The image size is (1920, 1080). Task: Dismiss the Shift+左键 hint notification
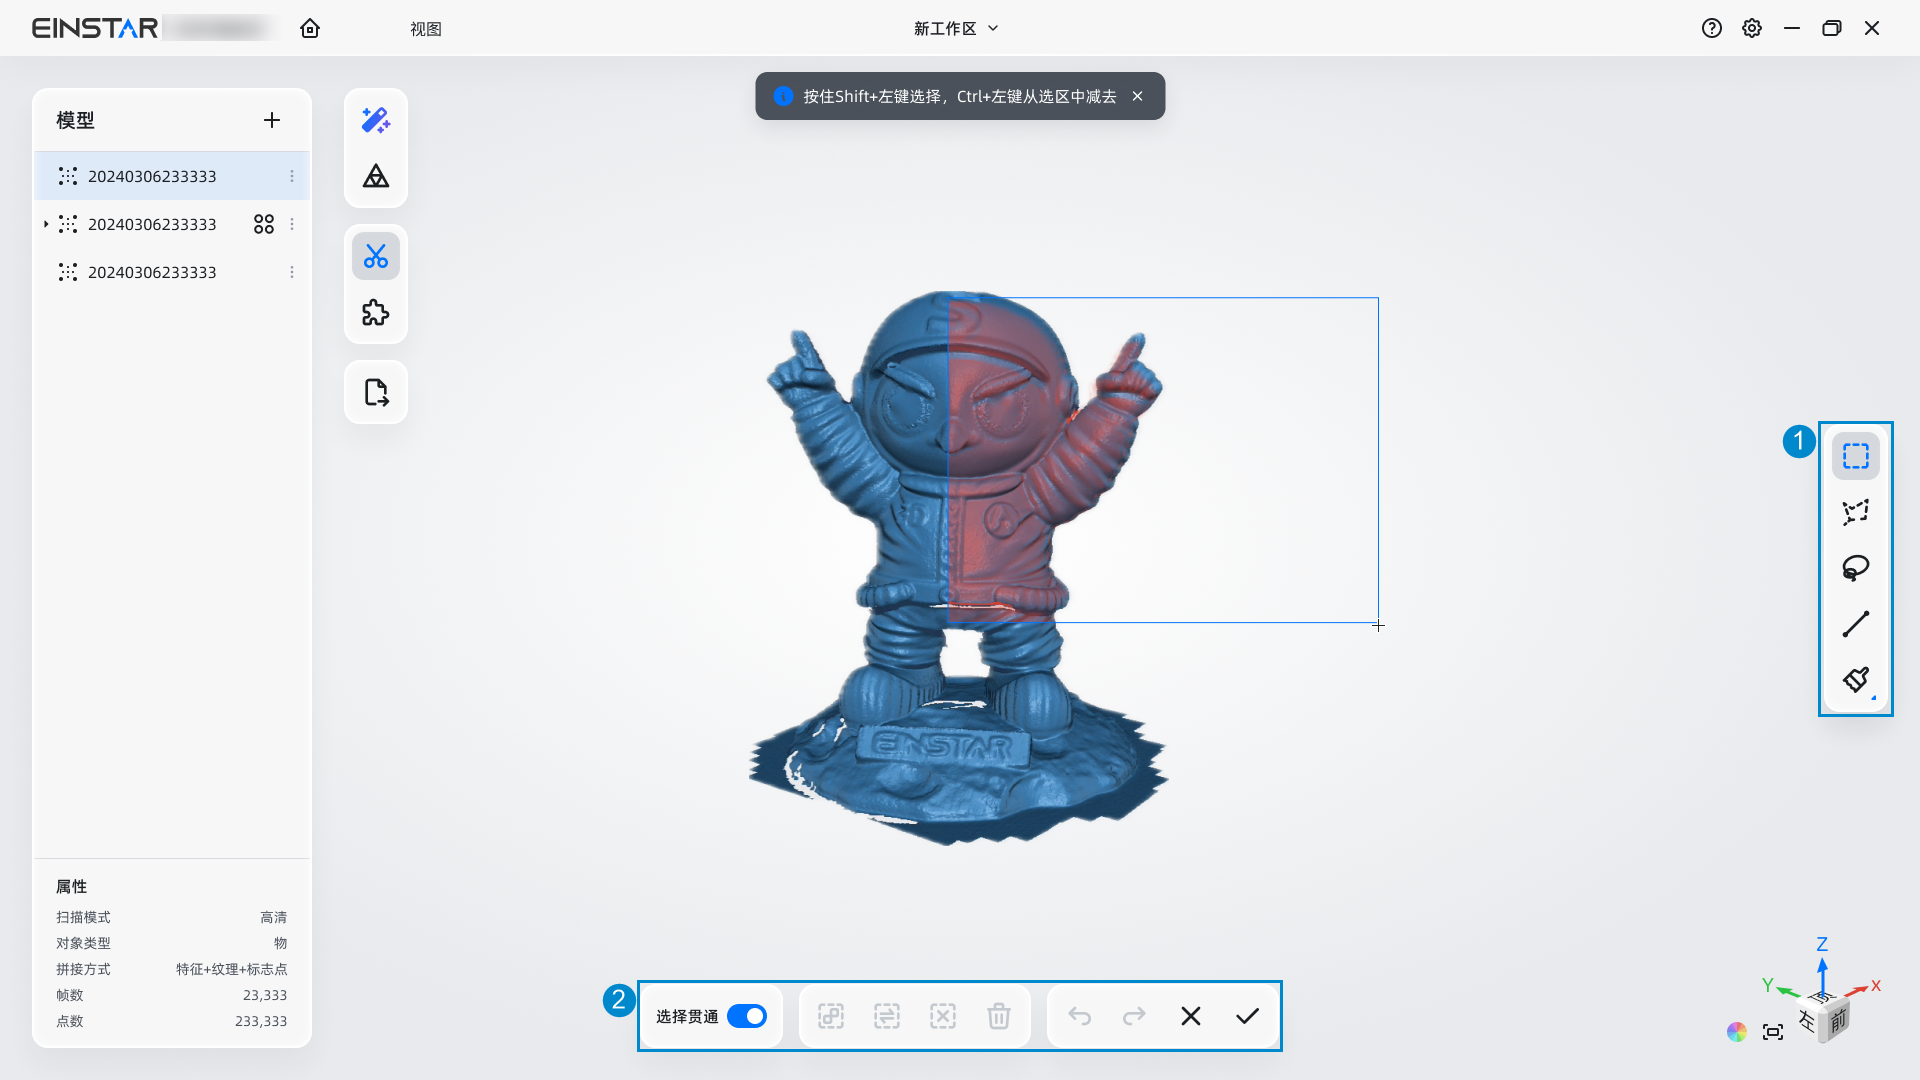tap(1137, 96)
